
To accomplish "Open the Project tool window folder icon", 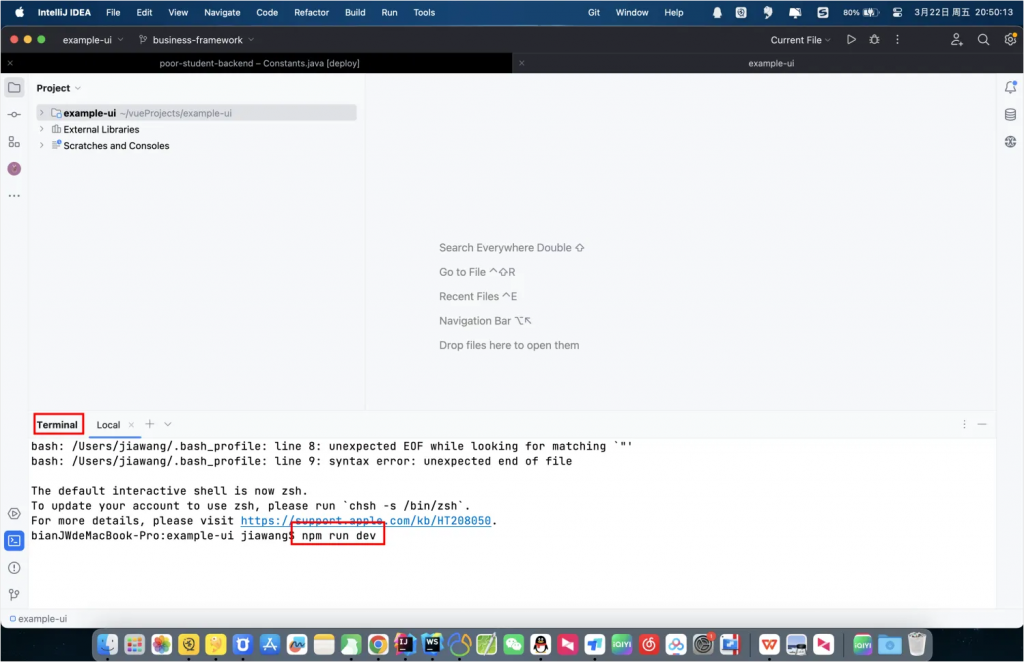I will (x=14, y=88).
